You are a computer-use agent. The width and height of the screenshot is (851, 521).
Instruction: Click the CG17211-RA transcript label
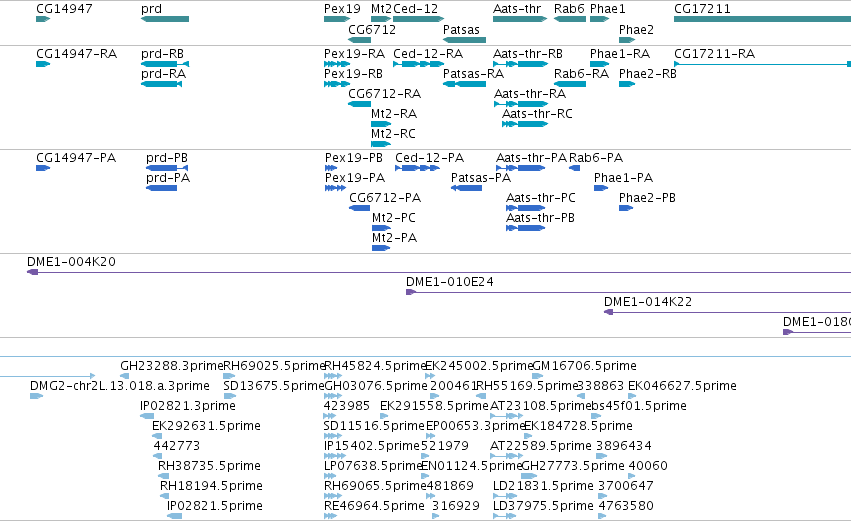tap(714, 54)
